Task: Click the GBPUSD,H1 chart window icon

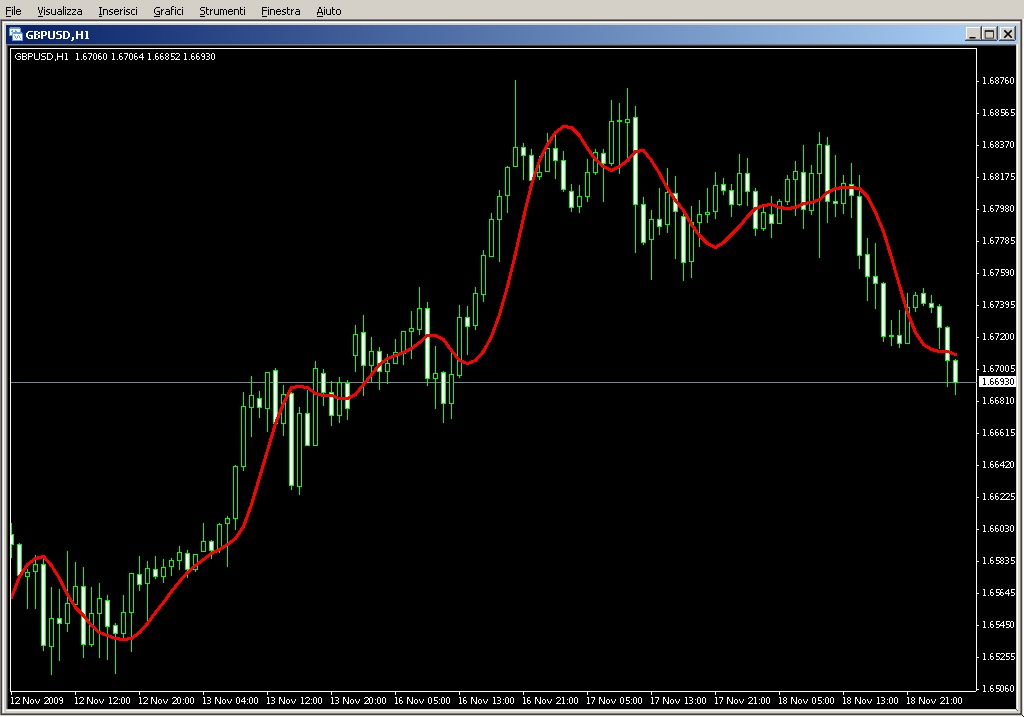Action: point(16,35)
